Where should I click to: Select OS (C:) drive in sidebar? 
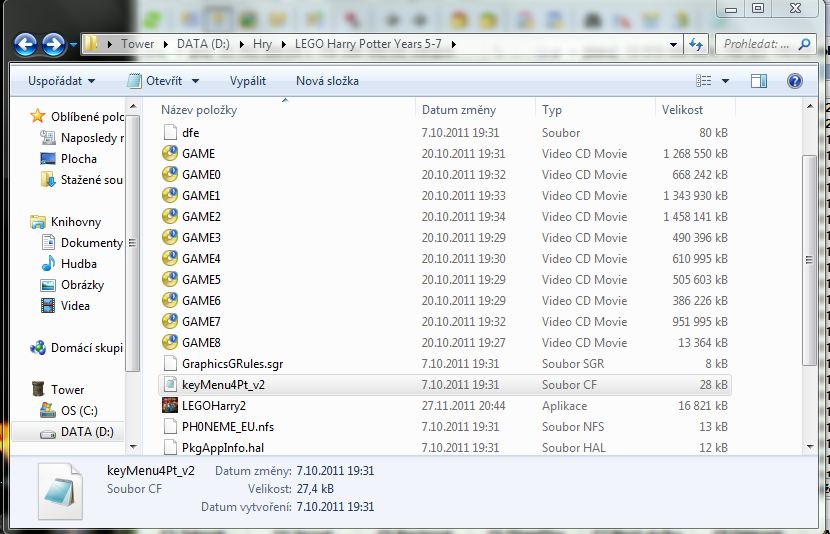coord(80,411)
